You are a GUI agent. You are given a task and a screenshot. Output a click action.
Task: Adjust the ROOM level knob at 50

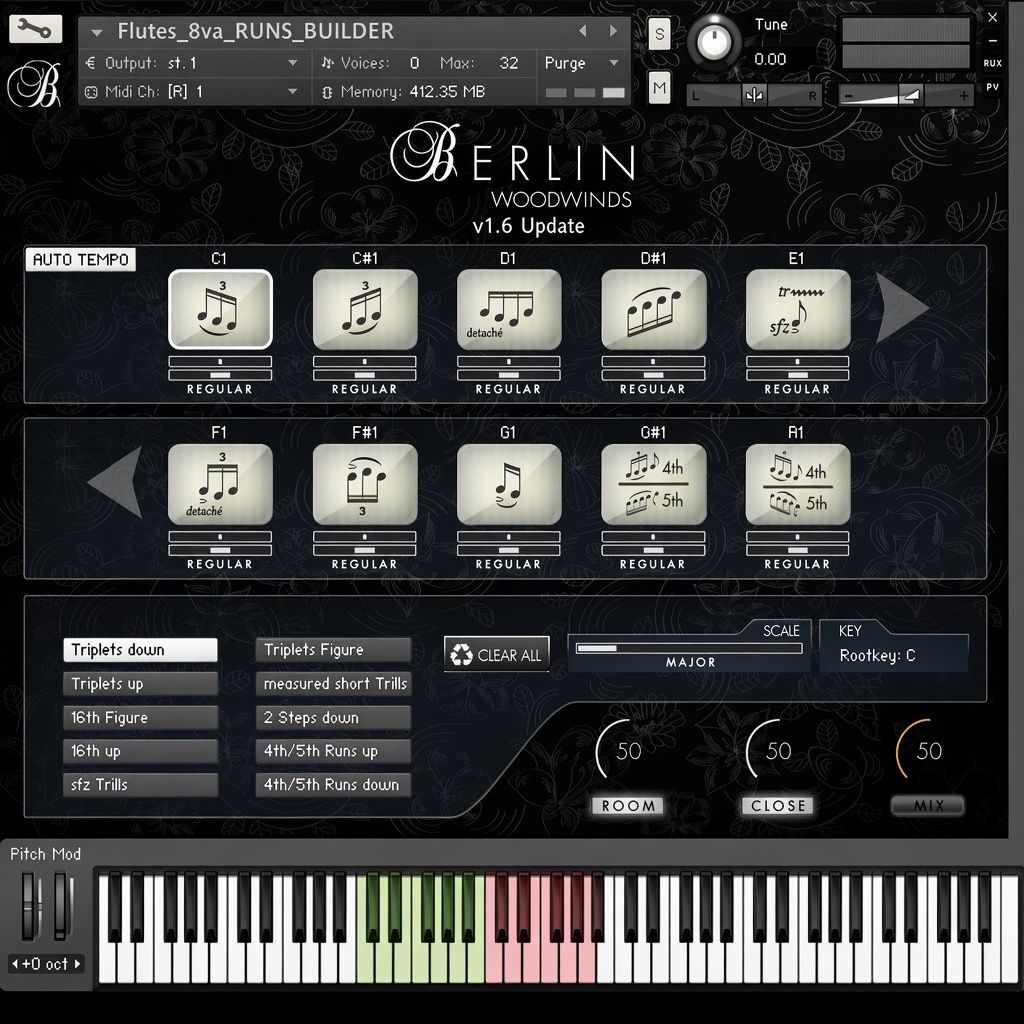(628, 750)
